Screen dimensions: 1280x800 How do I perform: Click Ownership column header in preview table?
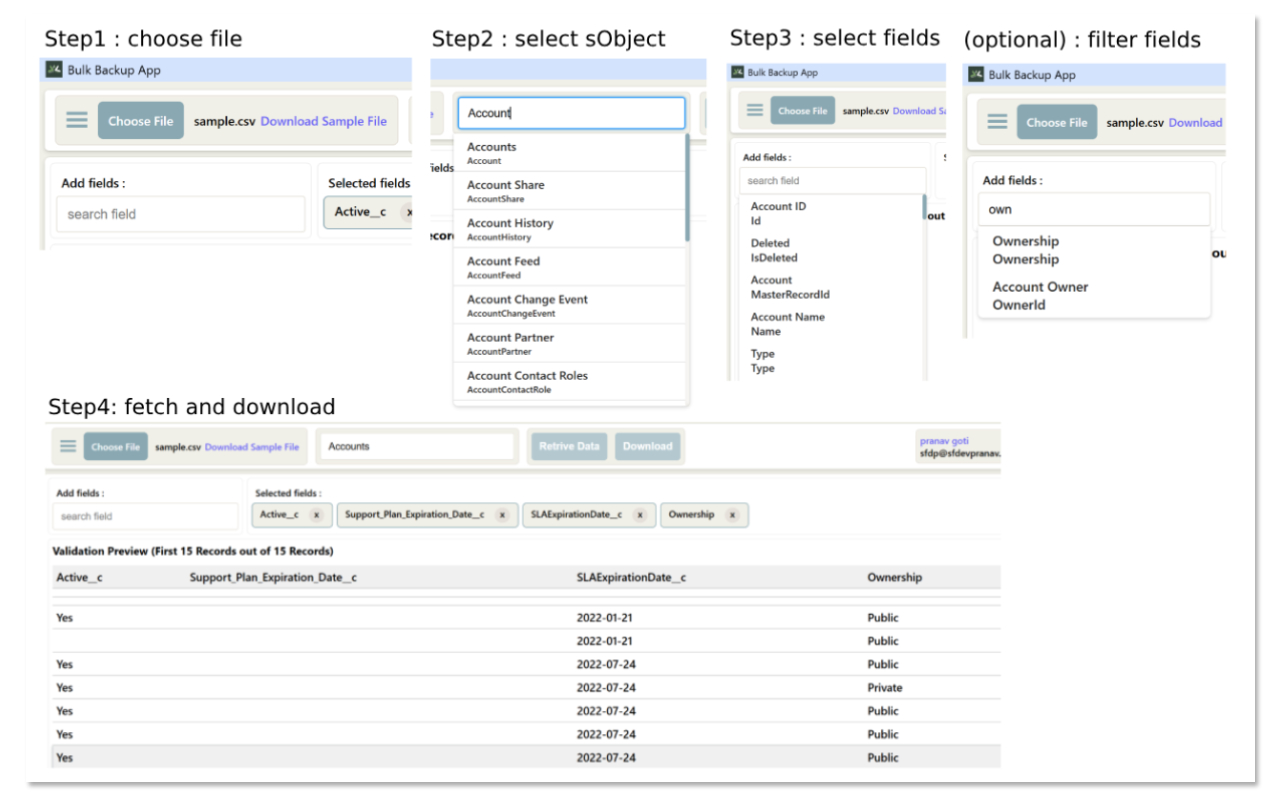pos(894,577)
